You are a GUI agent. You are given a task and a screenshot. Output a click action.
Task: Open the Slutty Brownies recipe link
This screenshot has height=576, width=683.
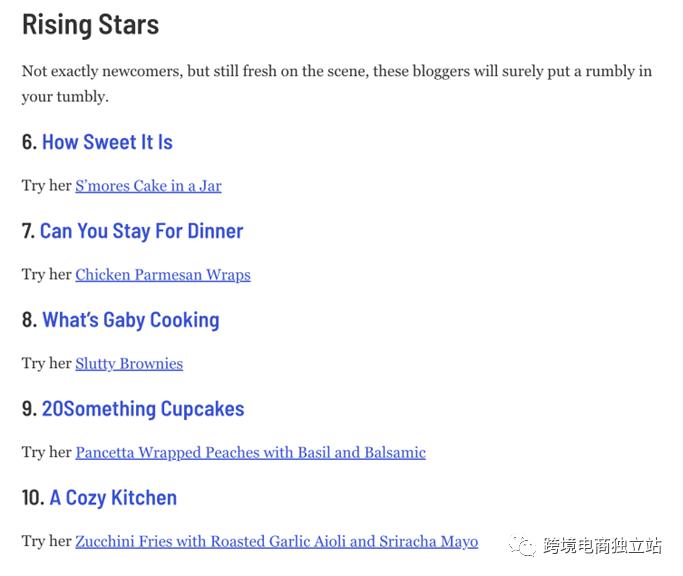pyautogui.click(x=129, y=364)
